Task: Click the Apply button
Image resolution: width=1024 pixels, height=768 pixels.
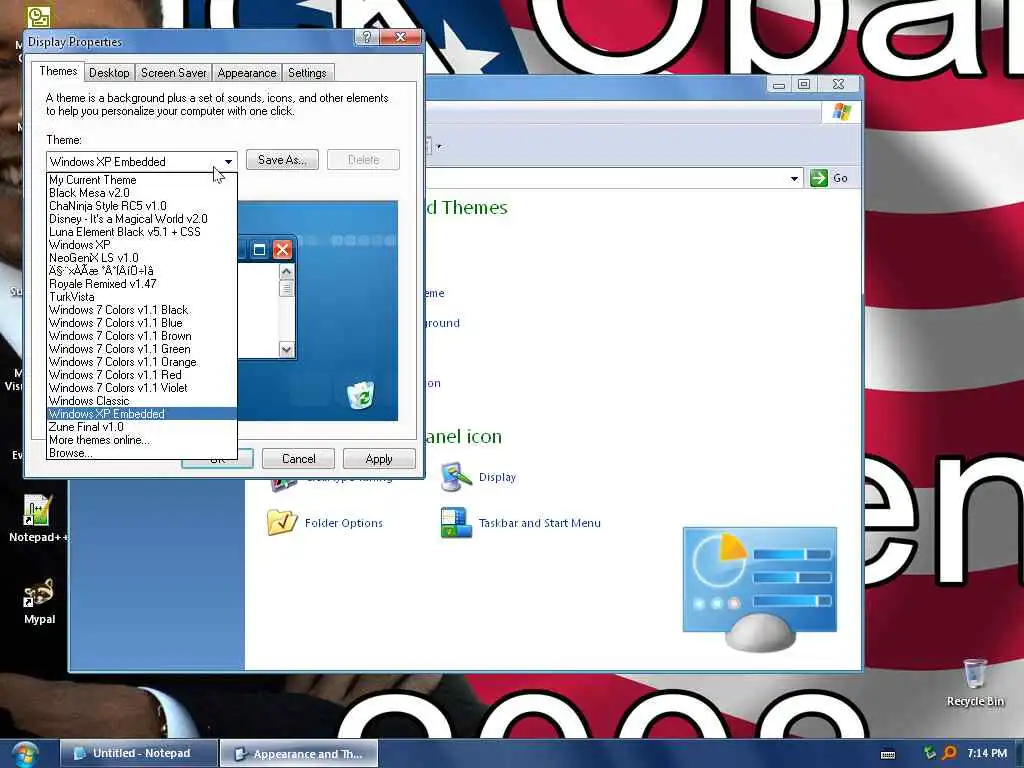Action: [x=379, y=459]
